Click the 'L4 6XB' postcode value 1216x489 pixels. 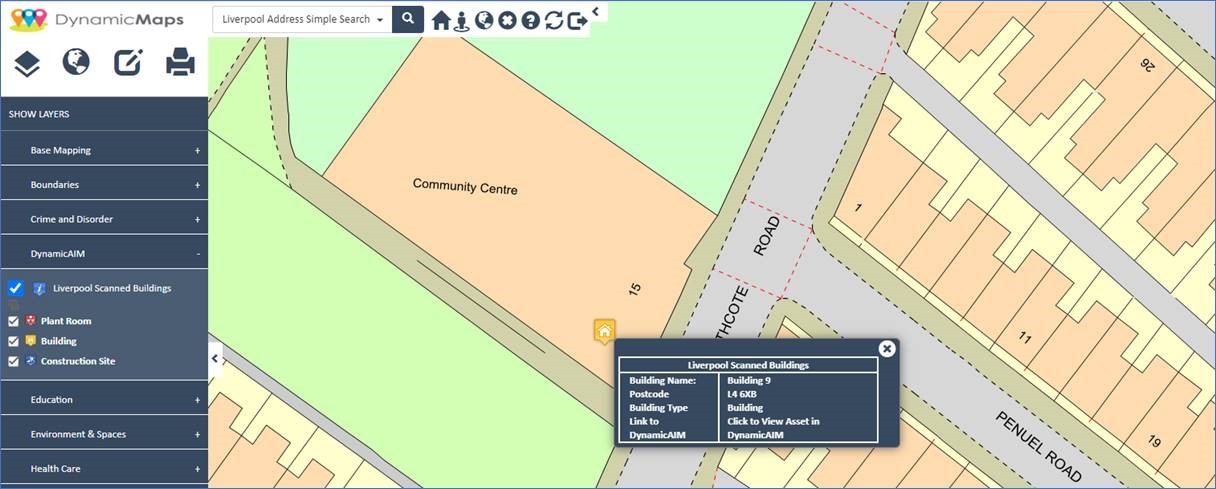coord(742,394)
